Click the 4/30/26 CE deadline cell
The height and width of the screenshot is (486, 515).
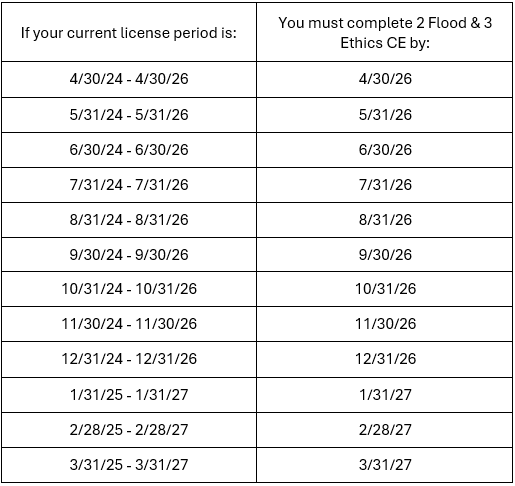[x=385, y=79]
